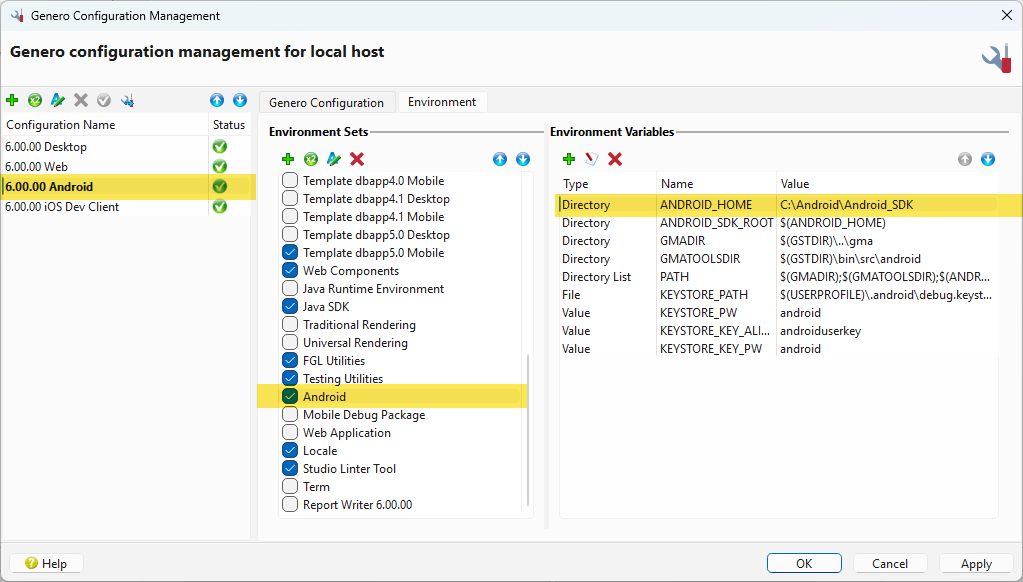The width and height of the screenshot is (1023, 582).
Task: Click import wrench icon in configuration toolbar
Action: (x=127, y=101)
